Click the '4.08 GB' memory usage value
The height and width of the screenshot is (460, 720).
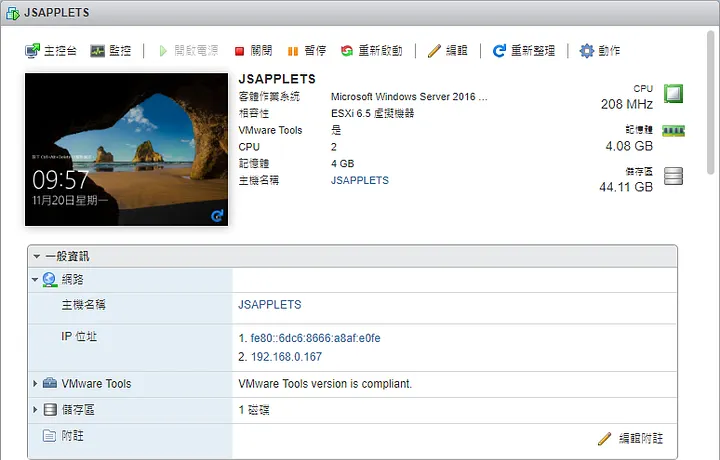tap(629, 146)
